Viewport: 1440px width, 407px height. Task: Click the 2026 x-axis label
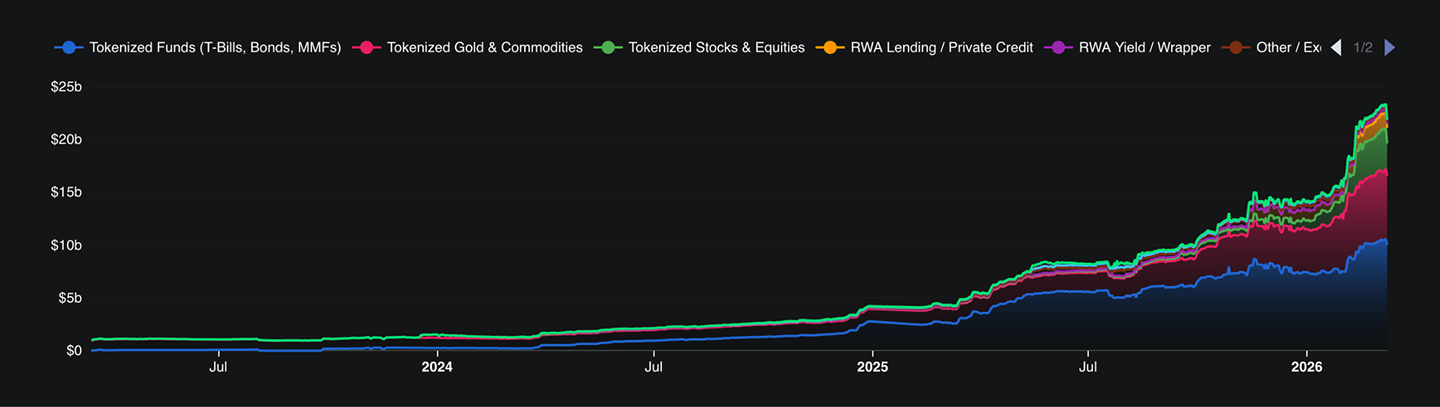[x=1307, y=368]
